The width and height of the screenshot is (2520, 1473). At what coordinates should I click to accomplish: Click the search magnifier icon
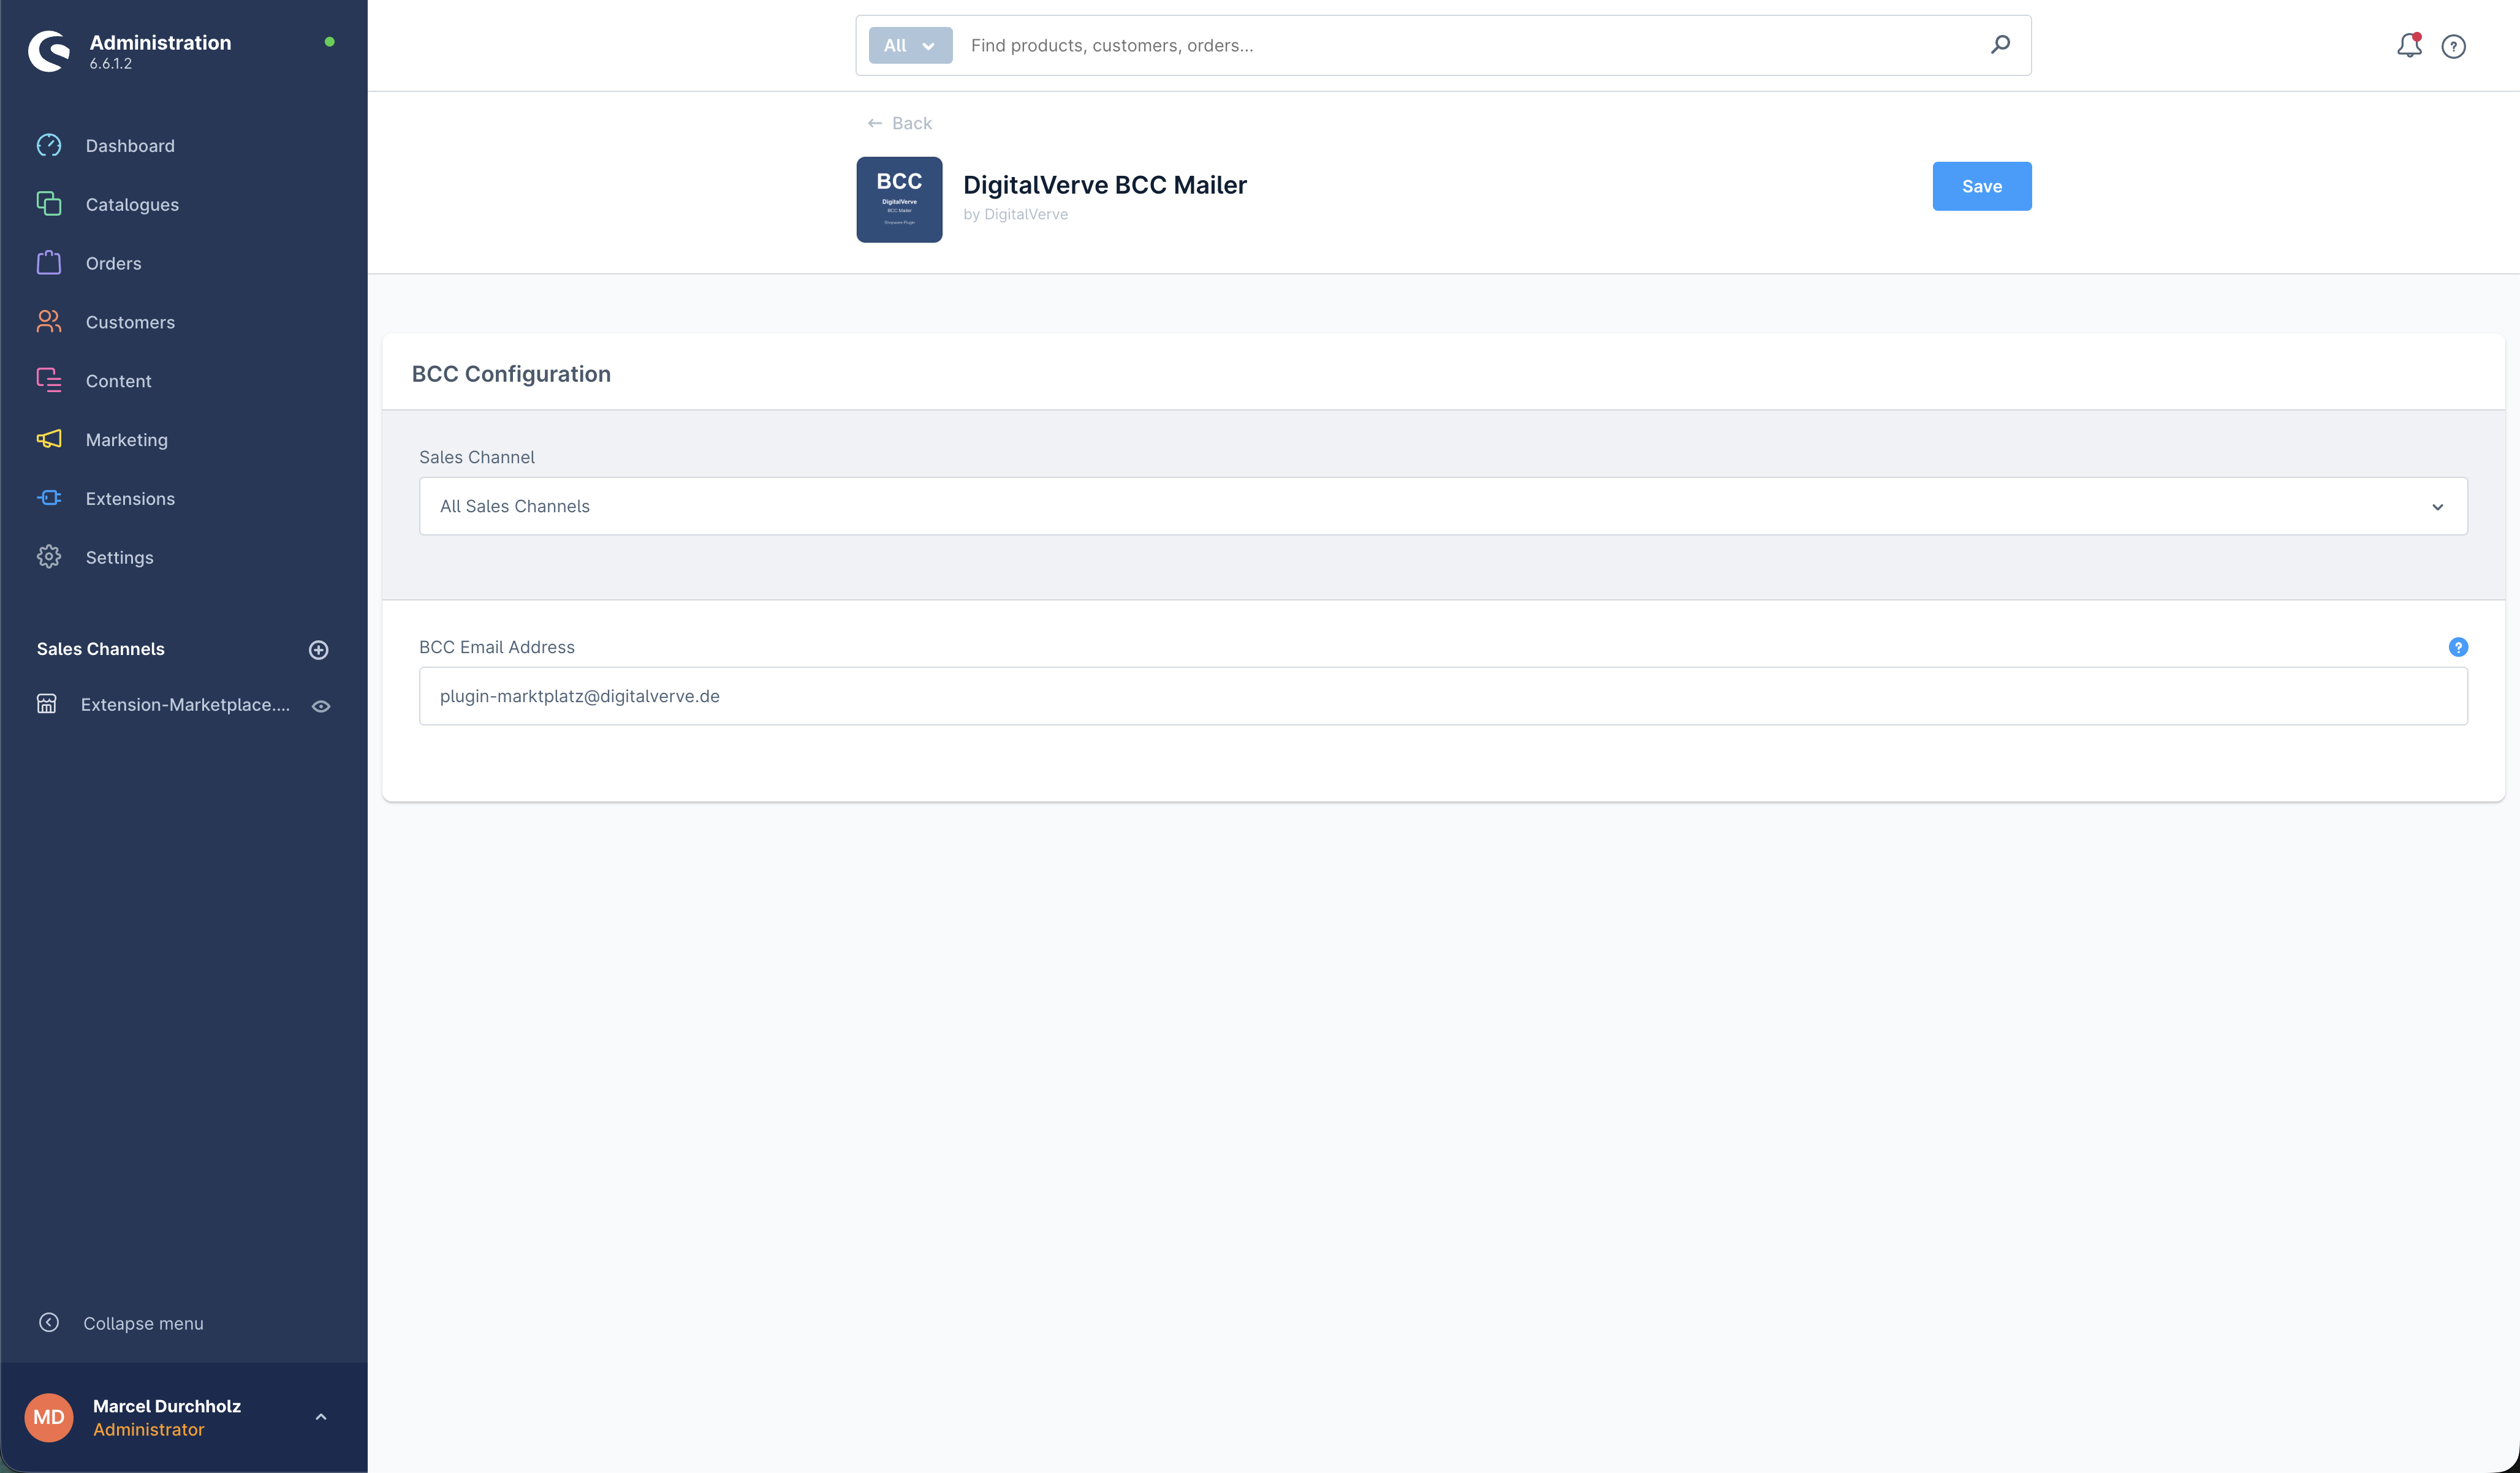[x=2000, y=45]
